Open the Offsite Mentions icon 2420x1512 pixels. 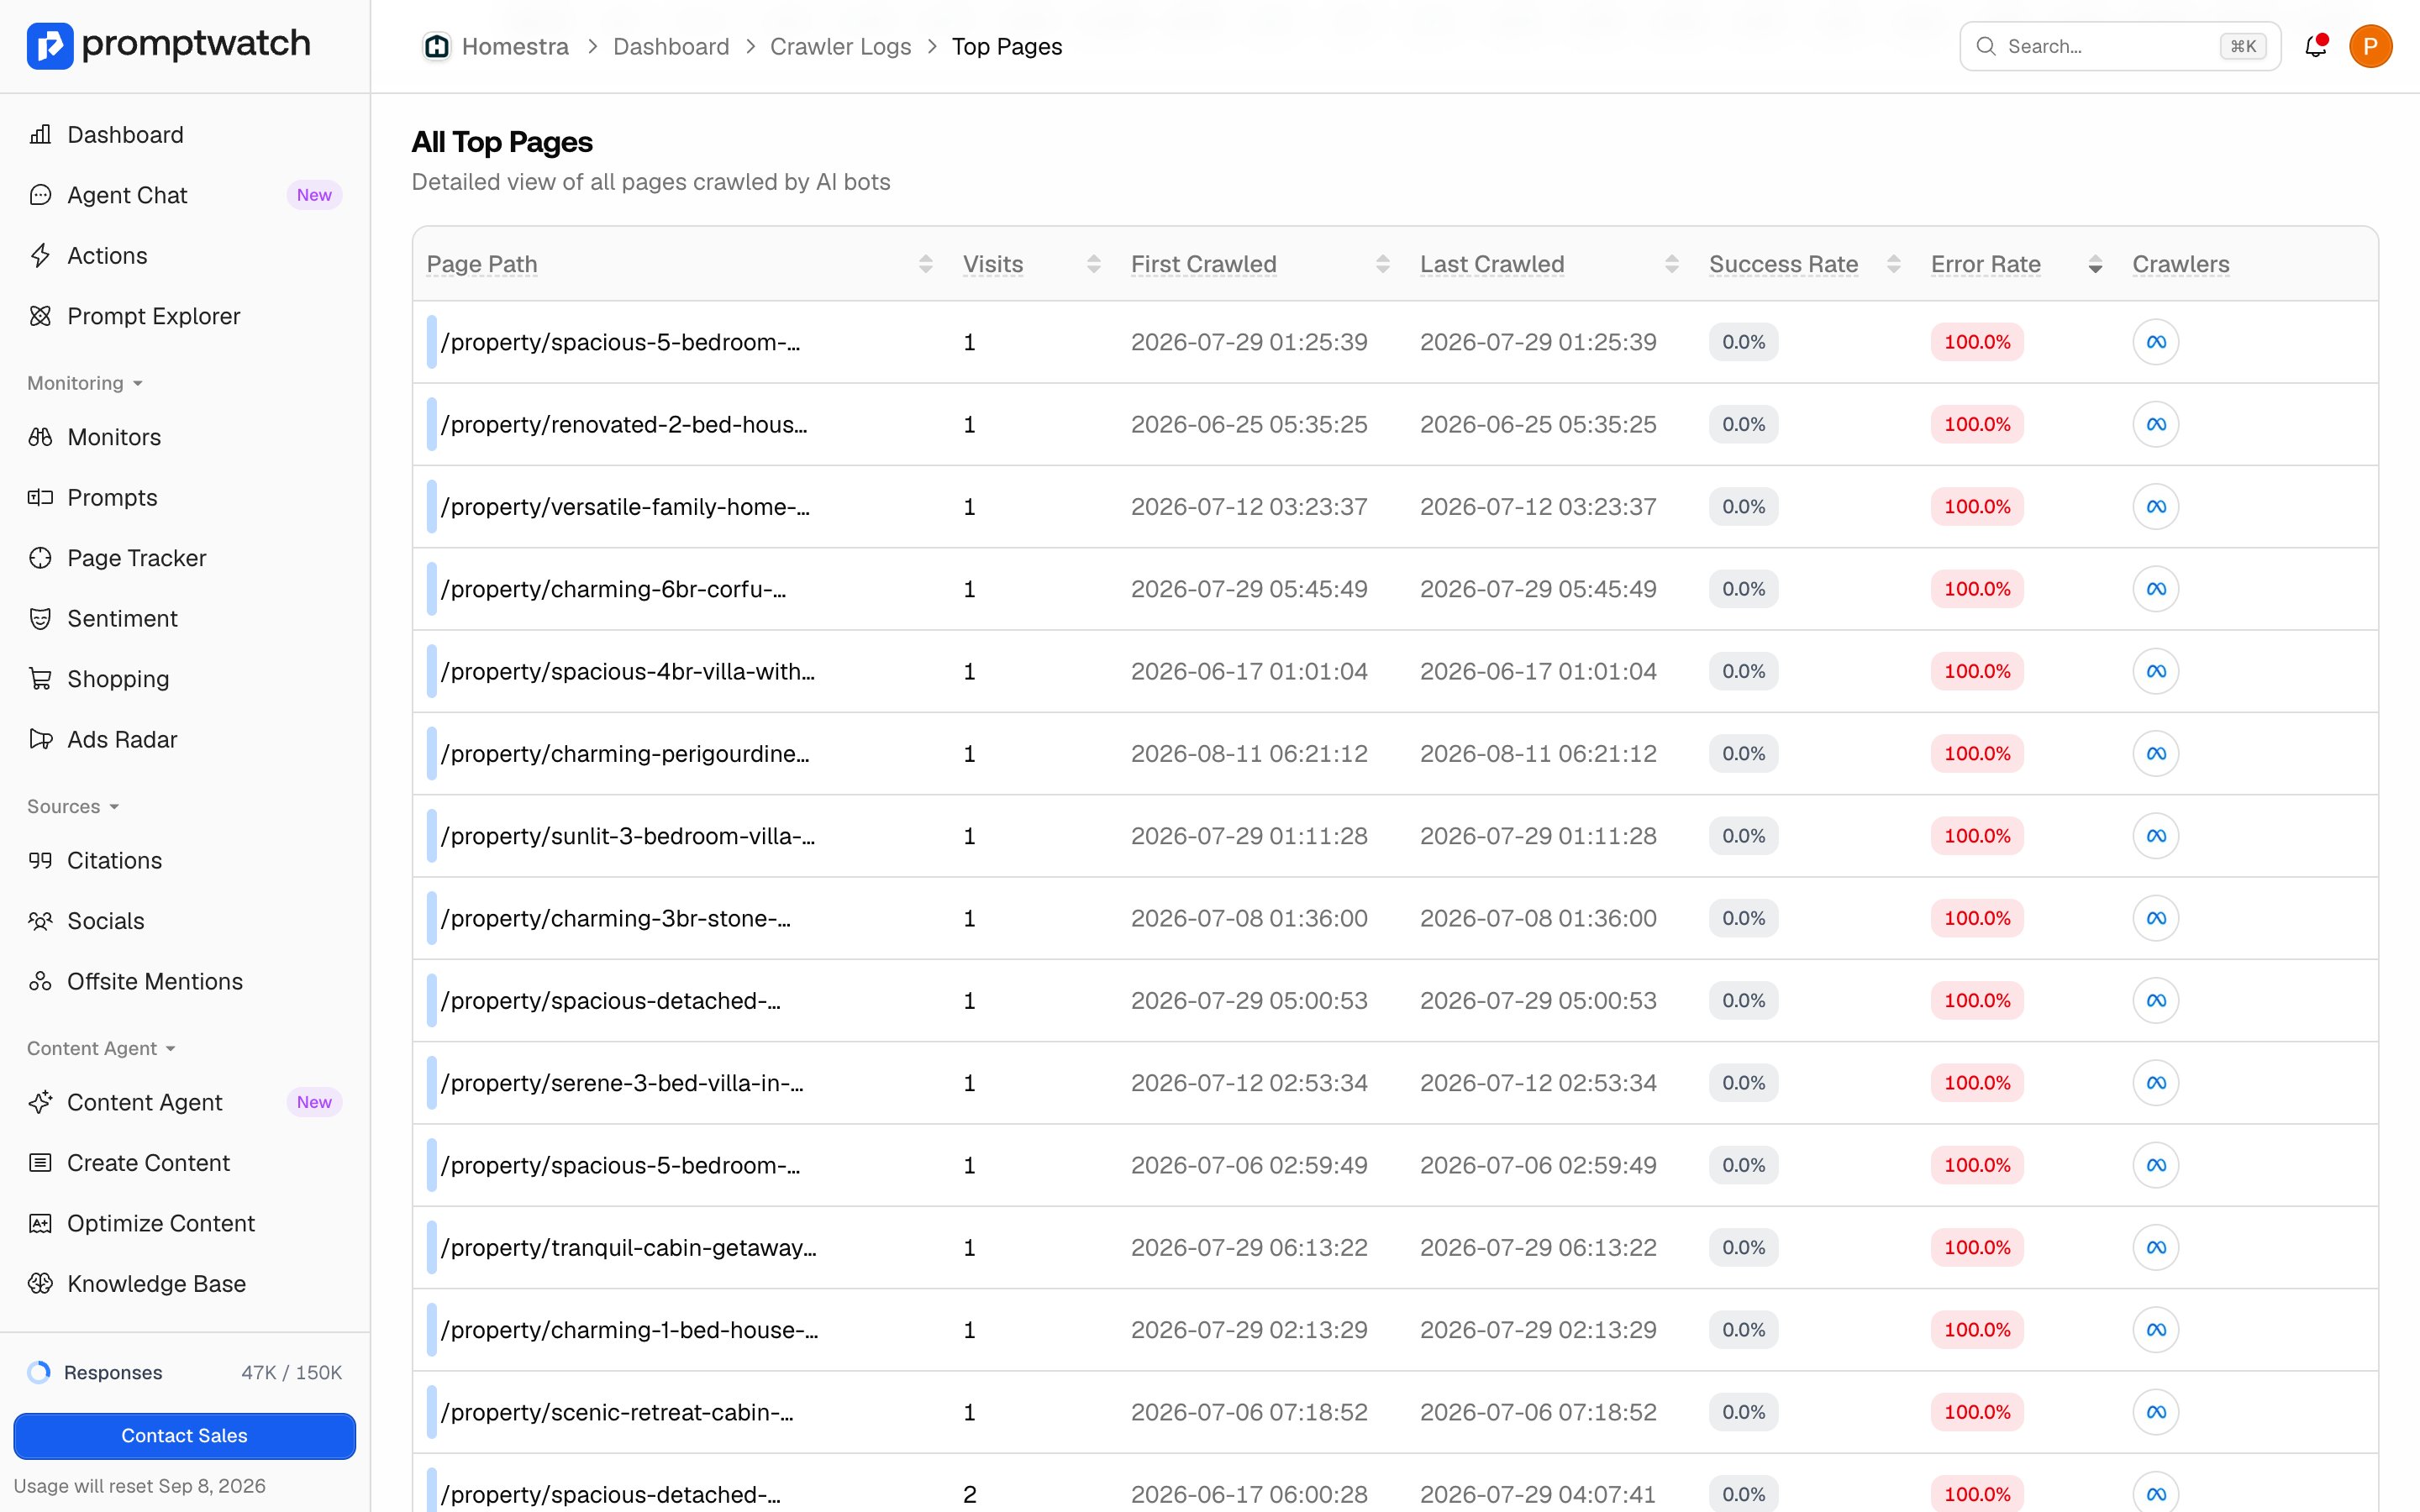click(x=40, y=982)
